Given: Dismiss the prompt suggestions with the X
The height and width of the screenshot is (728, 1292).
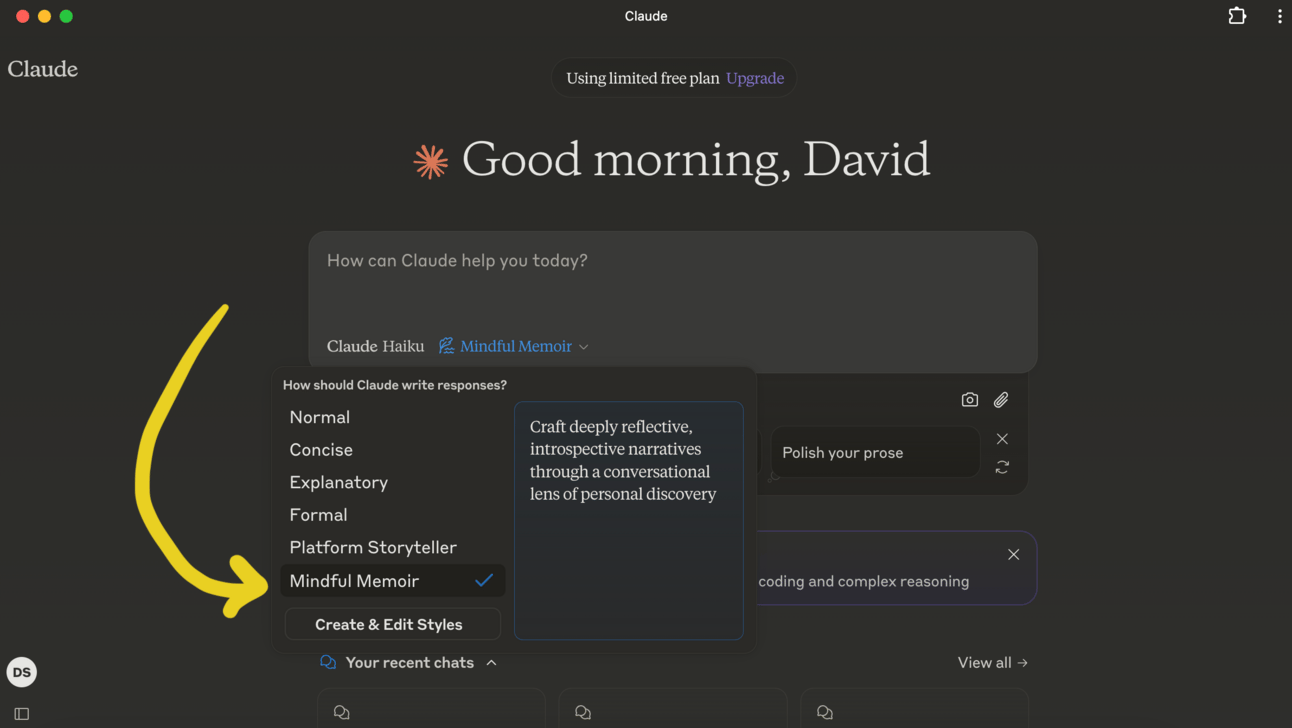Looking at the screenshot, I should [1002, 439].
